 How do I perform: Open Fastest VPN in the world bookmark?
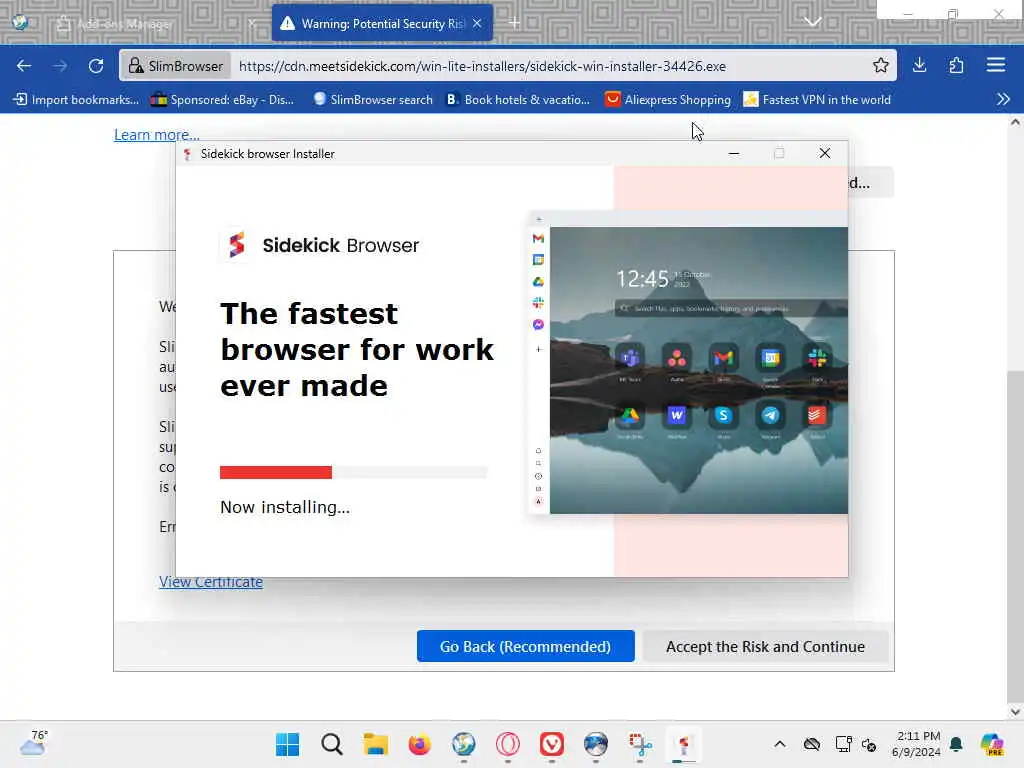click(x=817, y=99)
